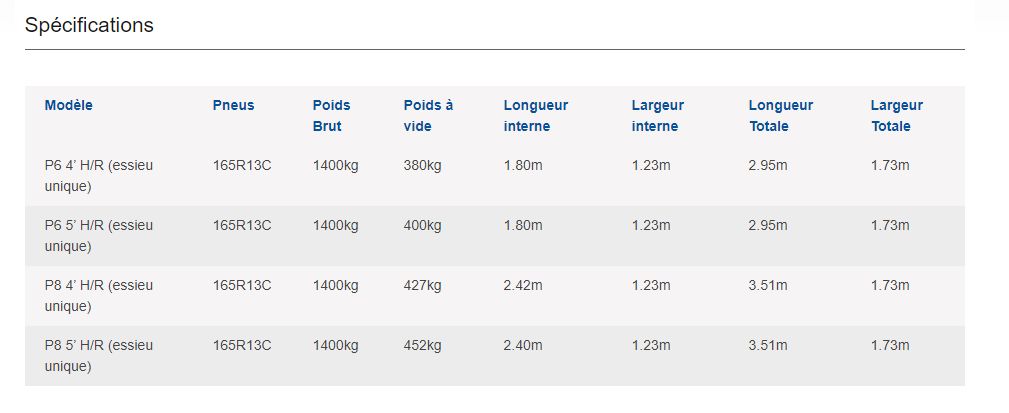Select the Modèle column header
The width and height of the screenshot is (1009, 413).
tap(68, 105)
